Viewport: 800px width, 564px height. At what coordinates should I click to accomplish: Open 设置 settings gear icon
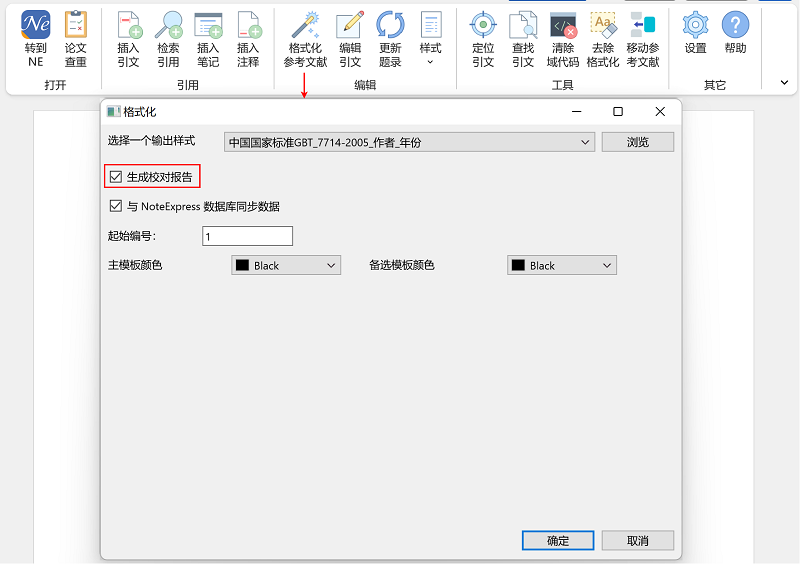(695, 33)
